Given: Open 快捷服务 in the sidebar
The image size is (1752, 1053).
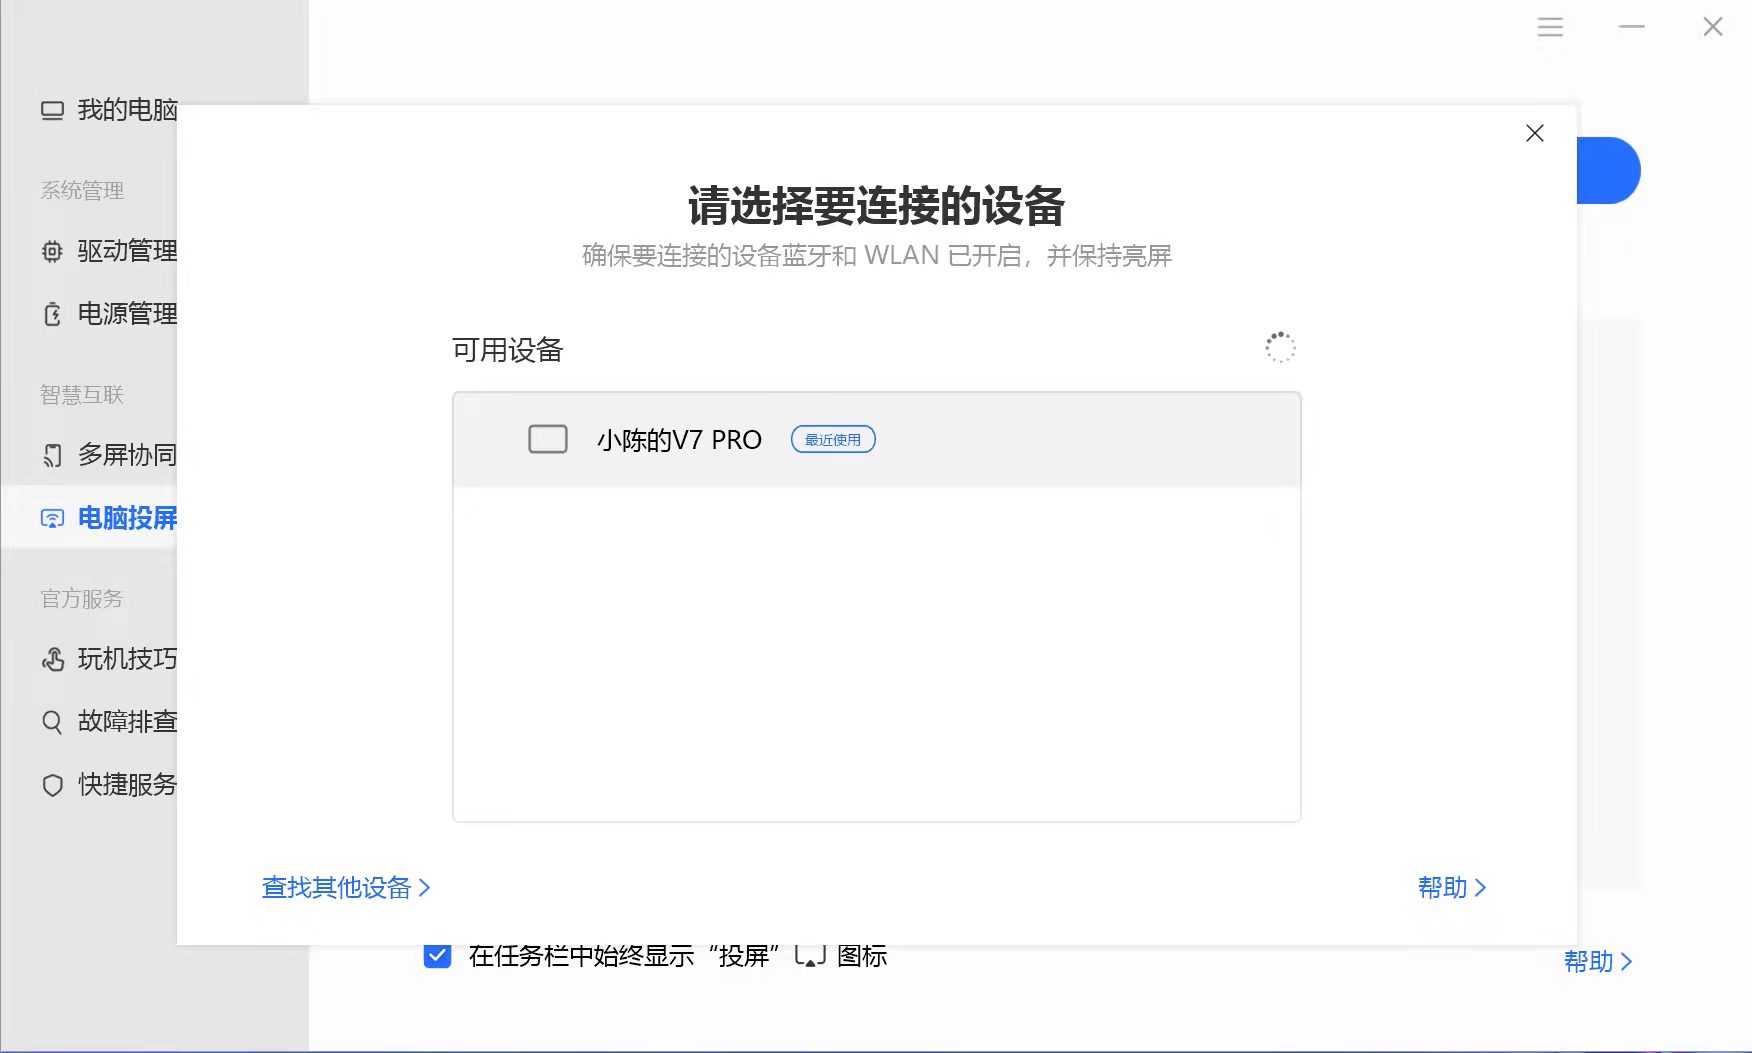Looking at the screenshot, I should [x=108, y=785].
